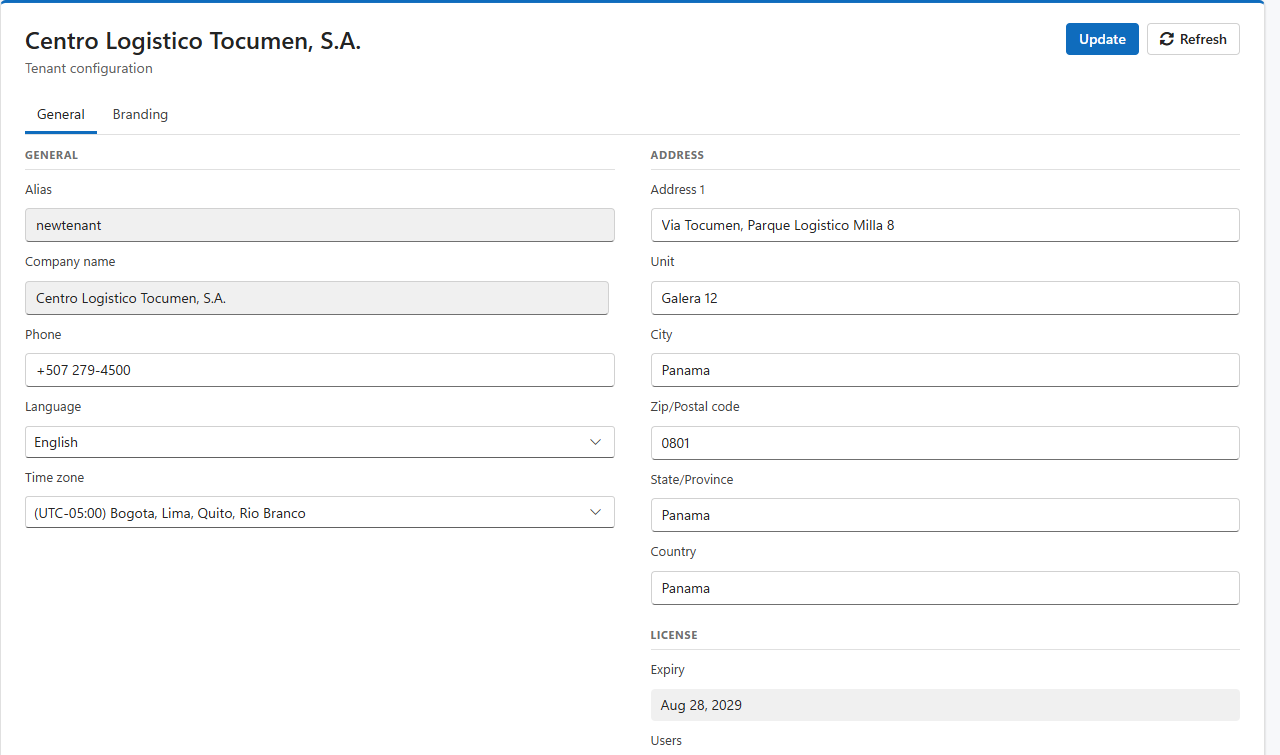The width and height of the screenshot is (1280, 755).
Task: Click the Users label
Action: click(666, 741)
